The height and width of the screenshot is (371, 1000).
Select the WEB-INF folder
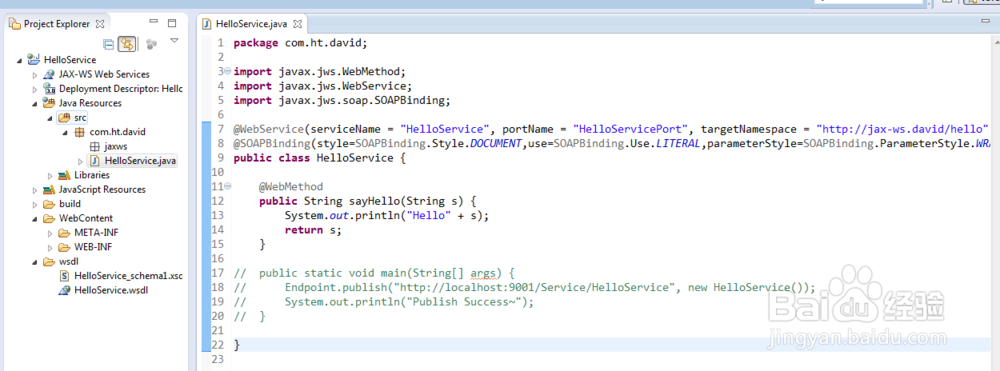click(x=93, y=247)
